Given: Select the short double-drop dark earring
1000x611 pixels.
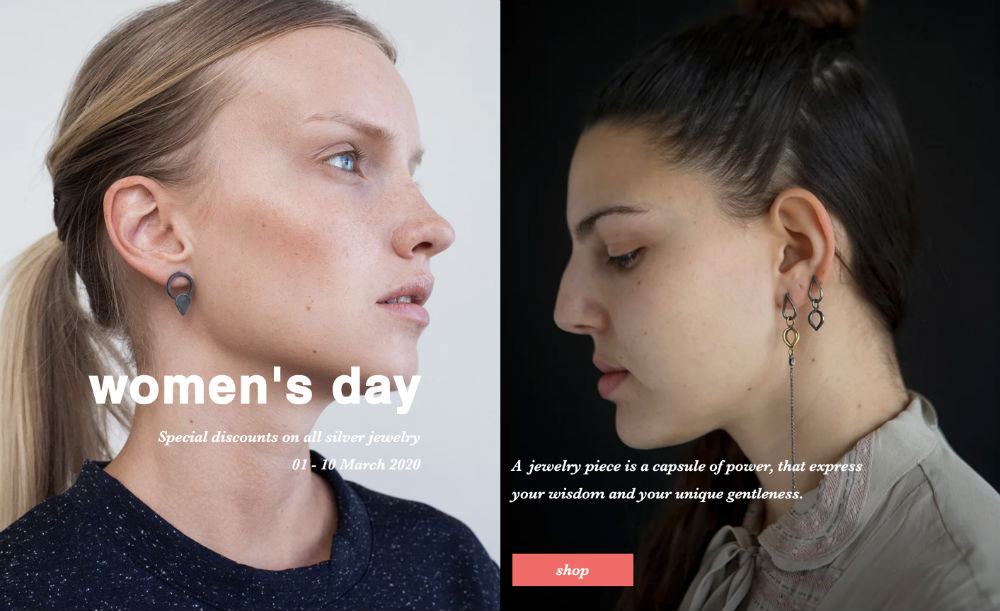Looking at the screenshot, I should click(x=816, y=302).
